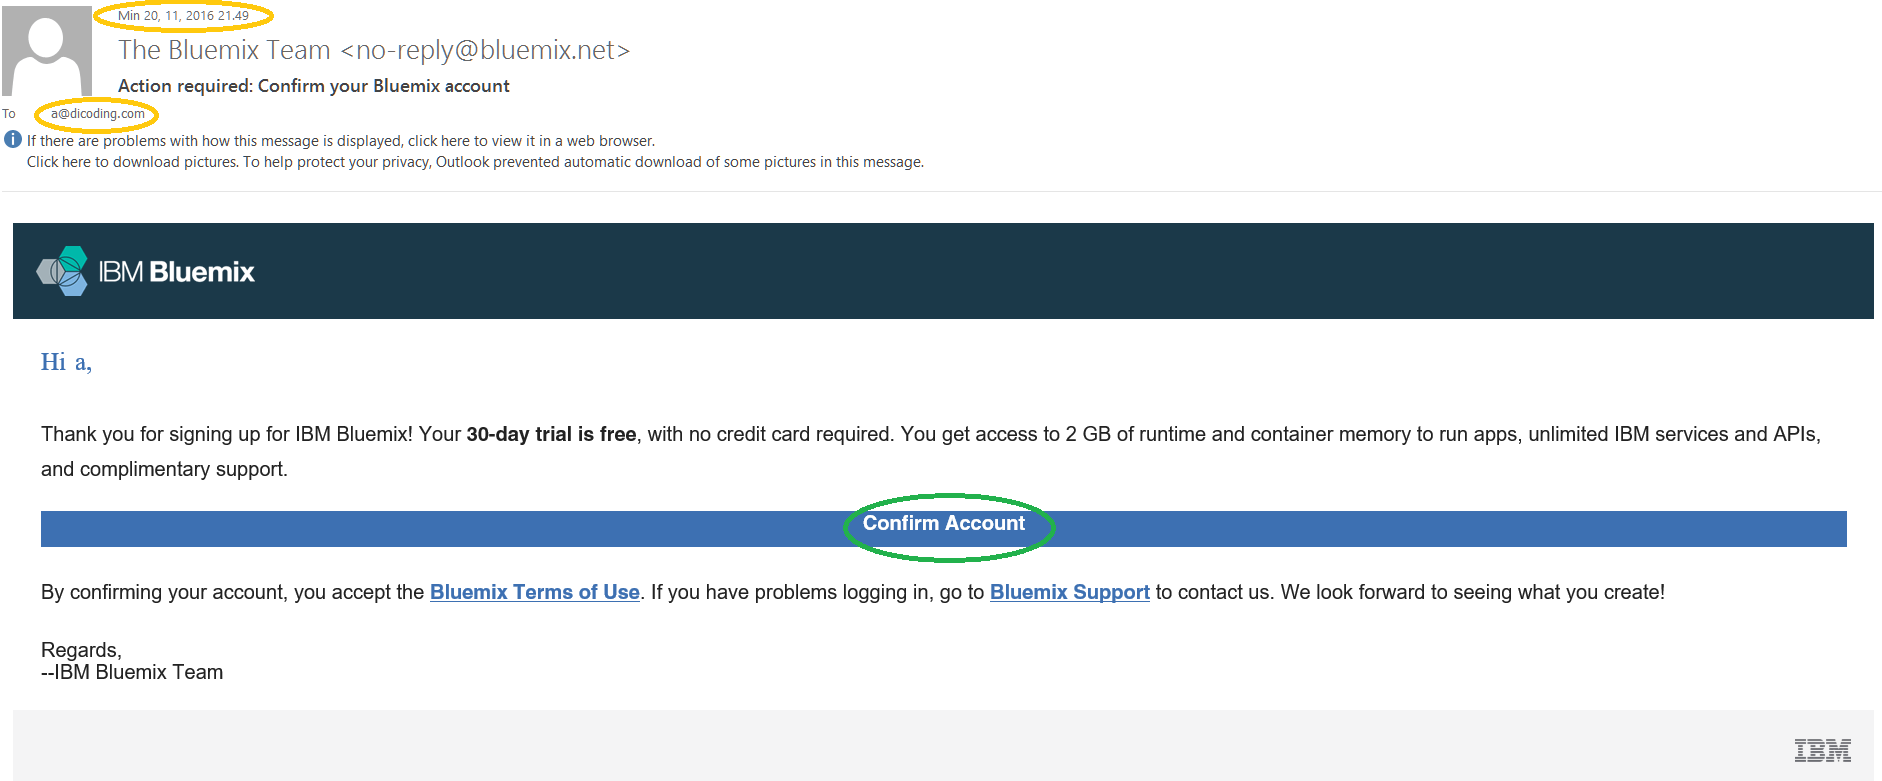The image size is (1882, 781).
Task: Click the "and complimentary support." text line
Action: (164, 469)
